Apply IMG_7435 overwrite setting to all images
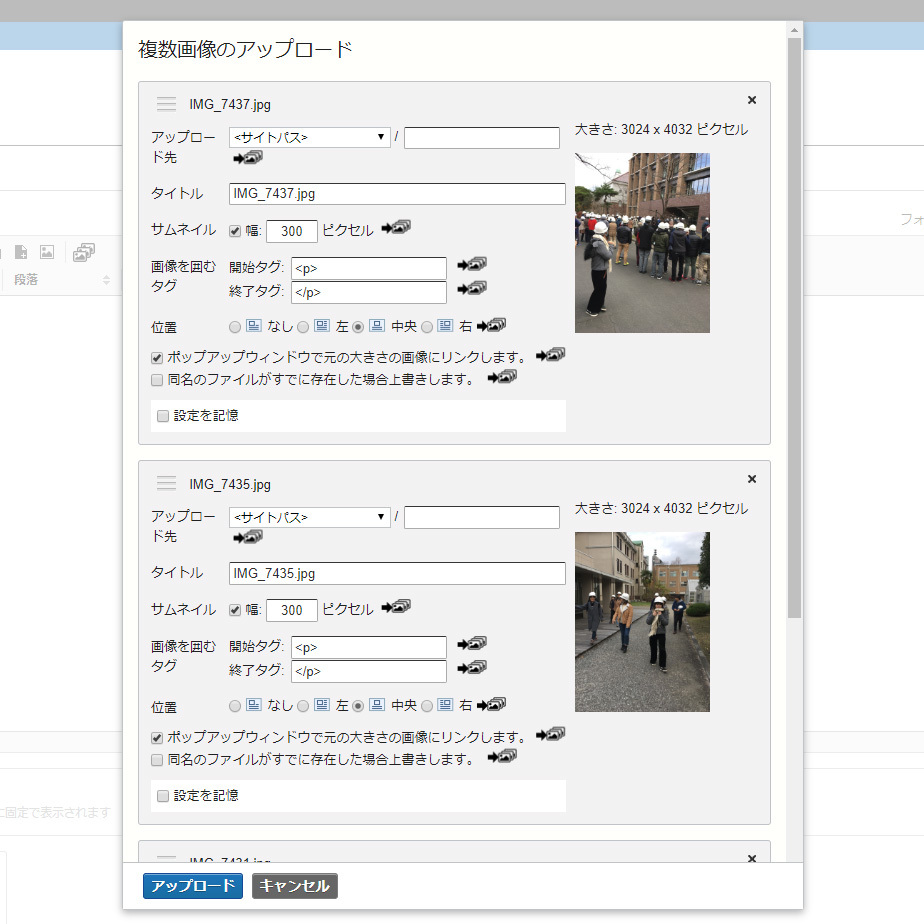The width and height of the screenshot is (924, 924). coord(502,757)
